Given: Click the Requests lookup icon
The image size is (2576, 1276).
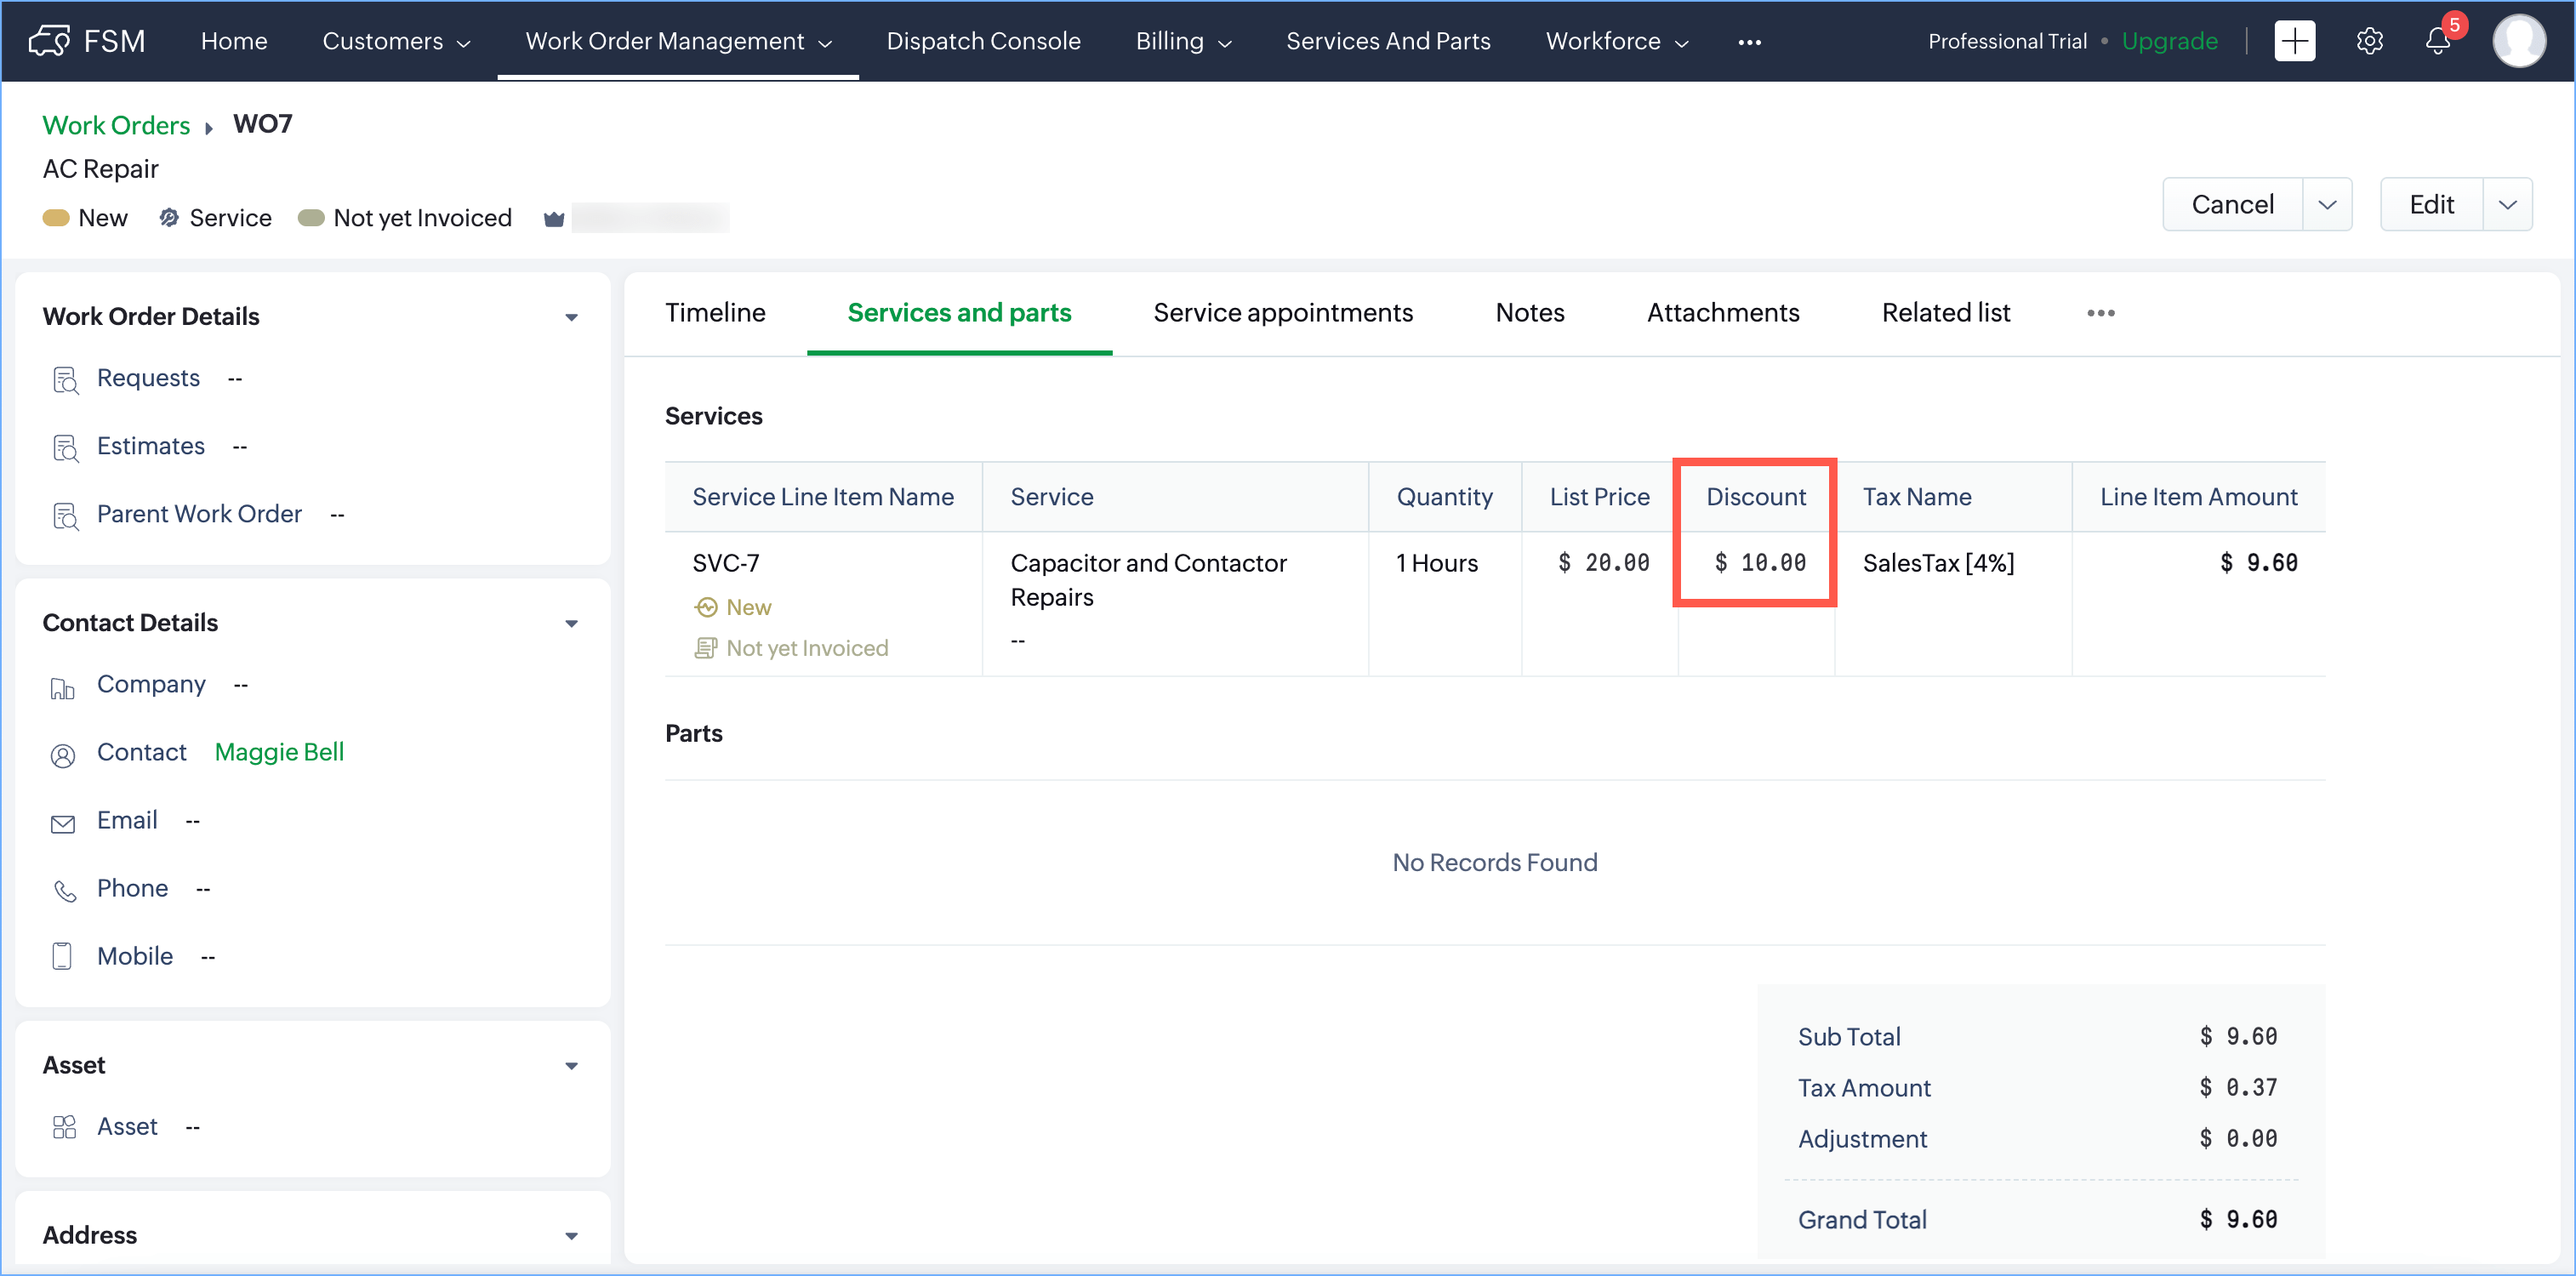Looking at the screenshot, I should coord(65,380).
